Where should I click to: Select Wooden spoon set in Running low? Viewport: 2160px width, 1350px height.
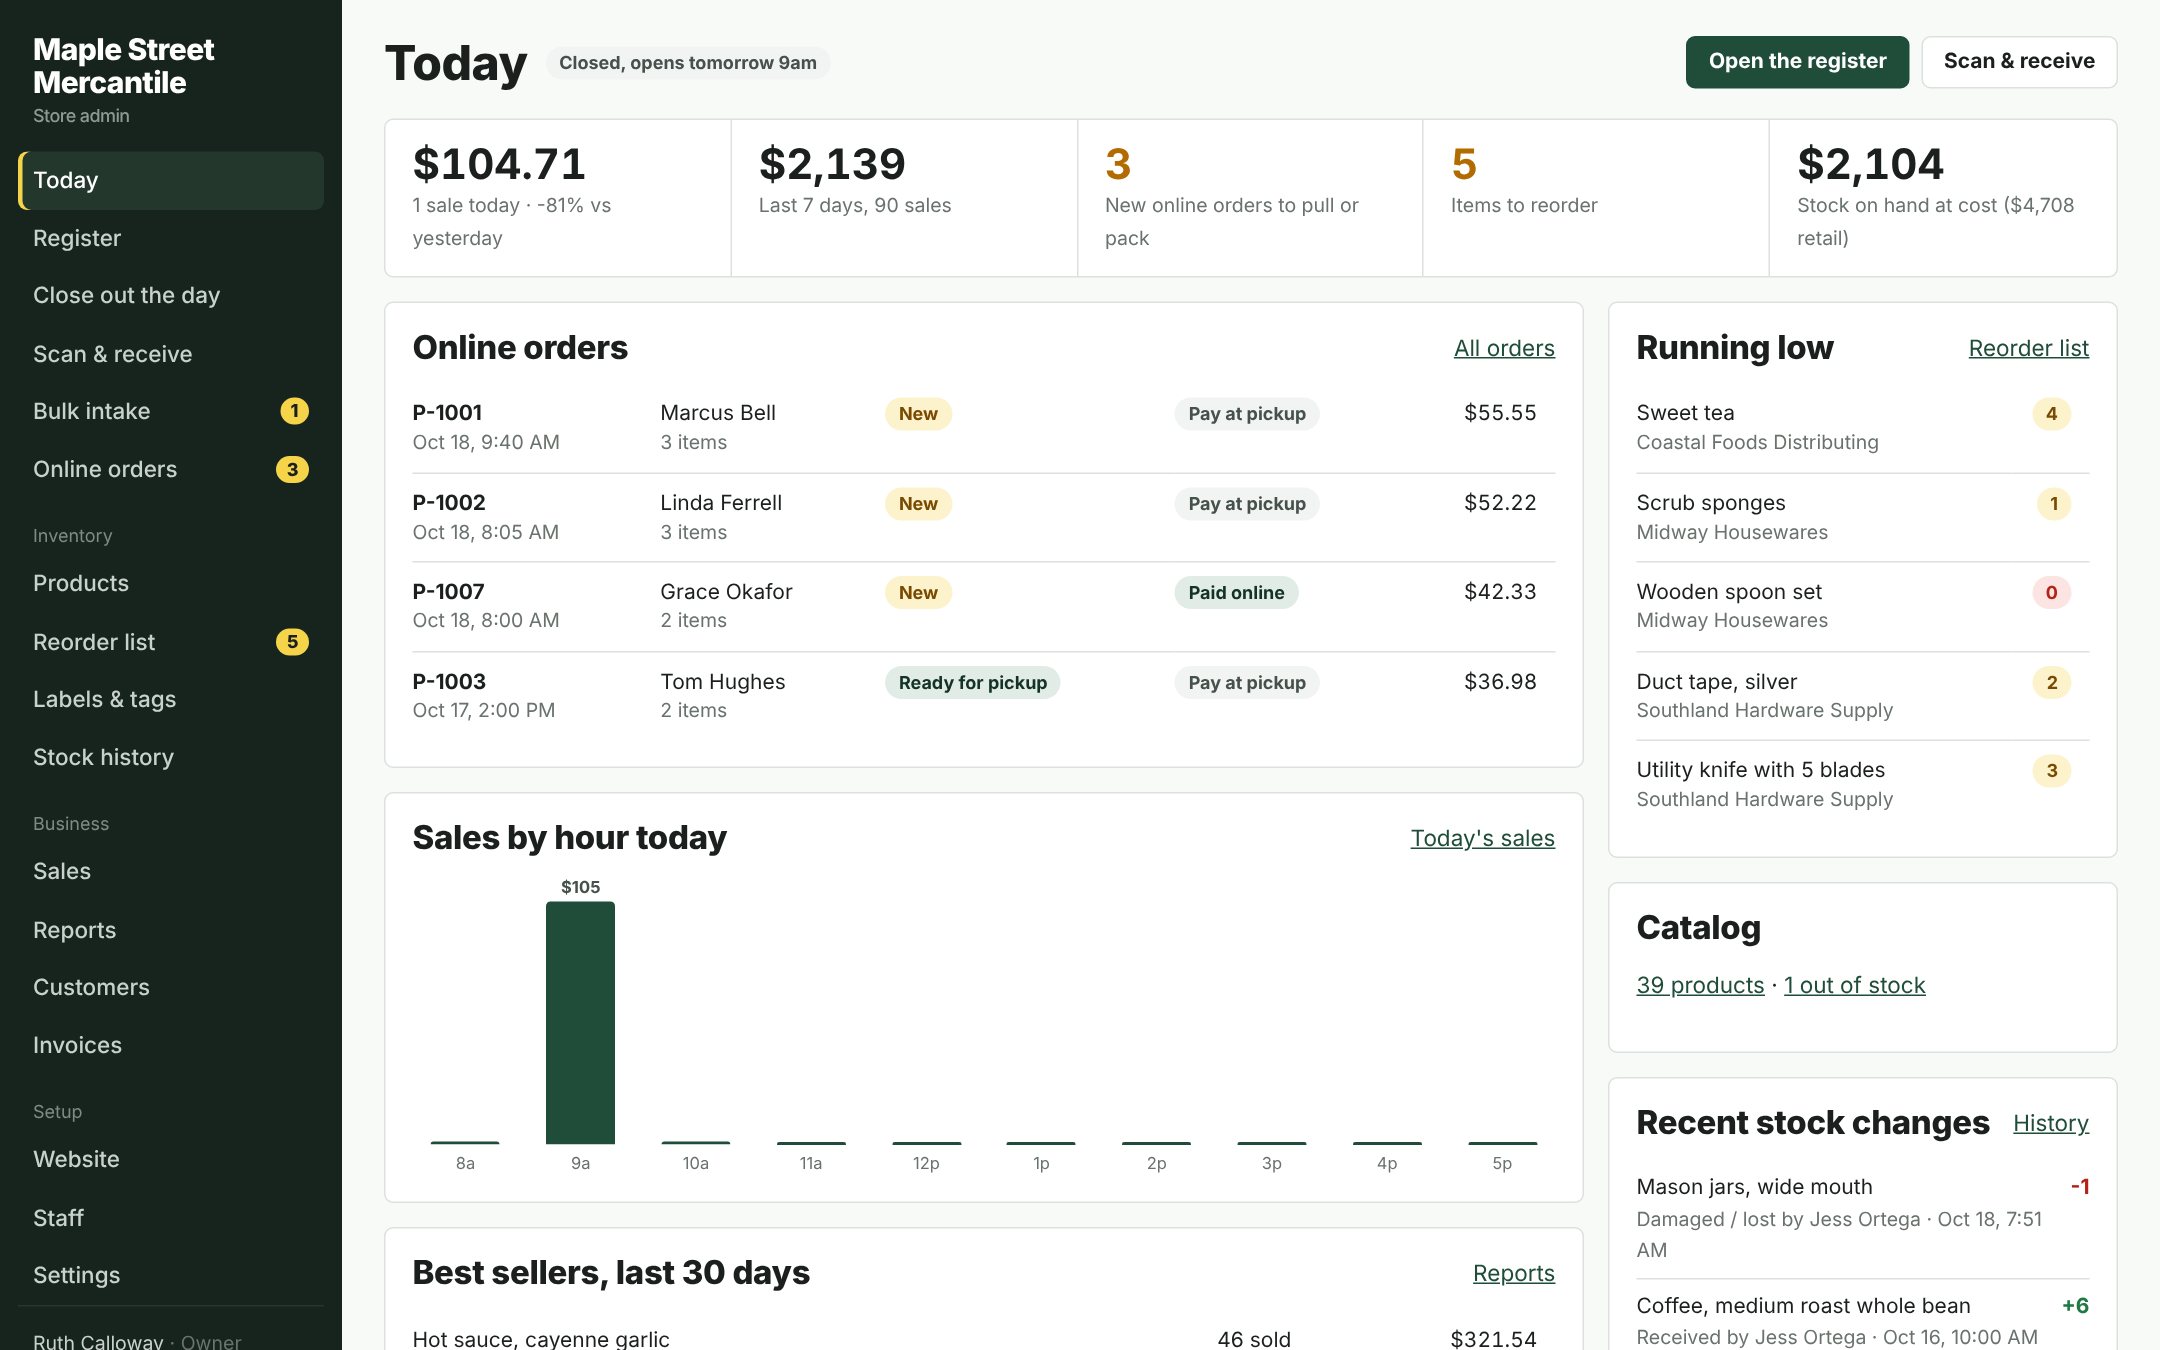pyautogui.click(x=1862, y=606)
